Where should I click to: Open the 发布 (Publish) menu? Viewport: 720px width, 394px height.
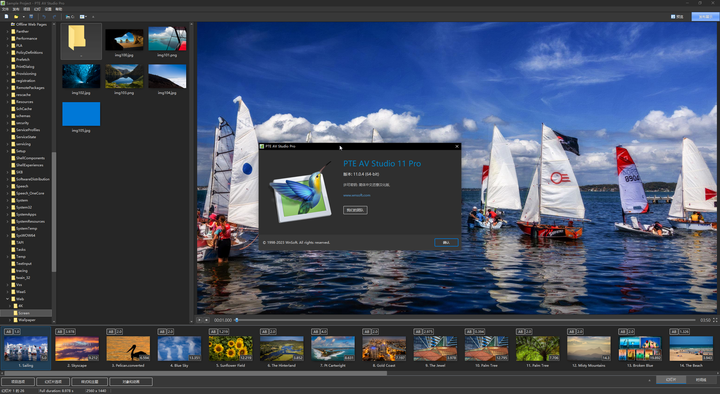[16, 9]
